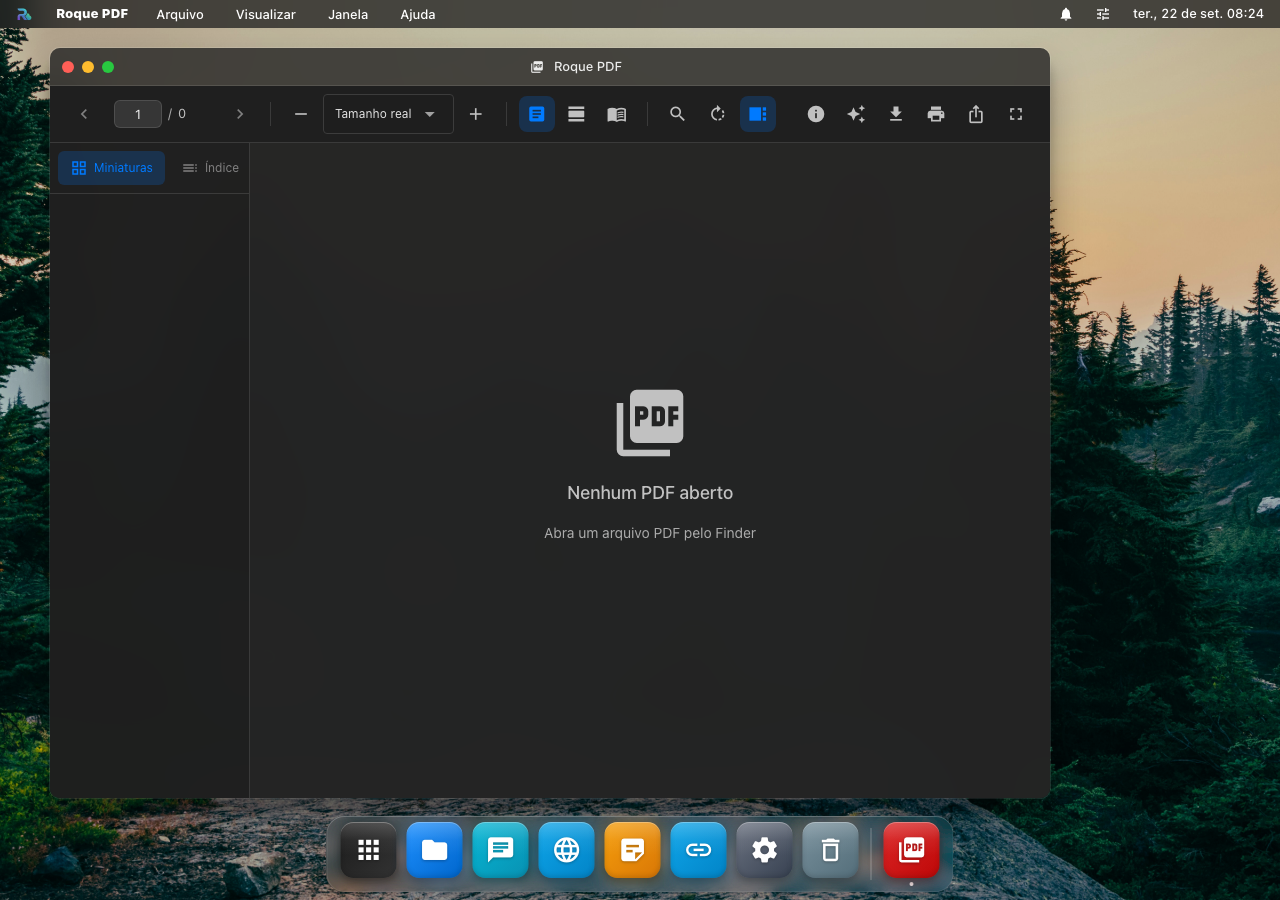The image size is (1280, 900).
Task: Show document info
Action: click(816, 114)
